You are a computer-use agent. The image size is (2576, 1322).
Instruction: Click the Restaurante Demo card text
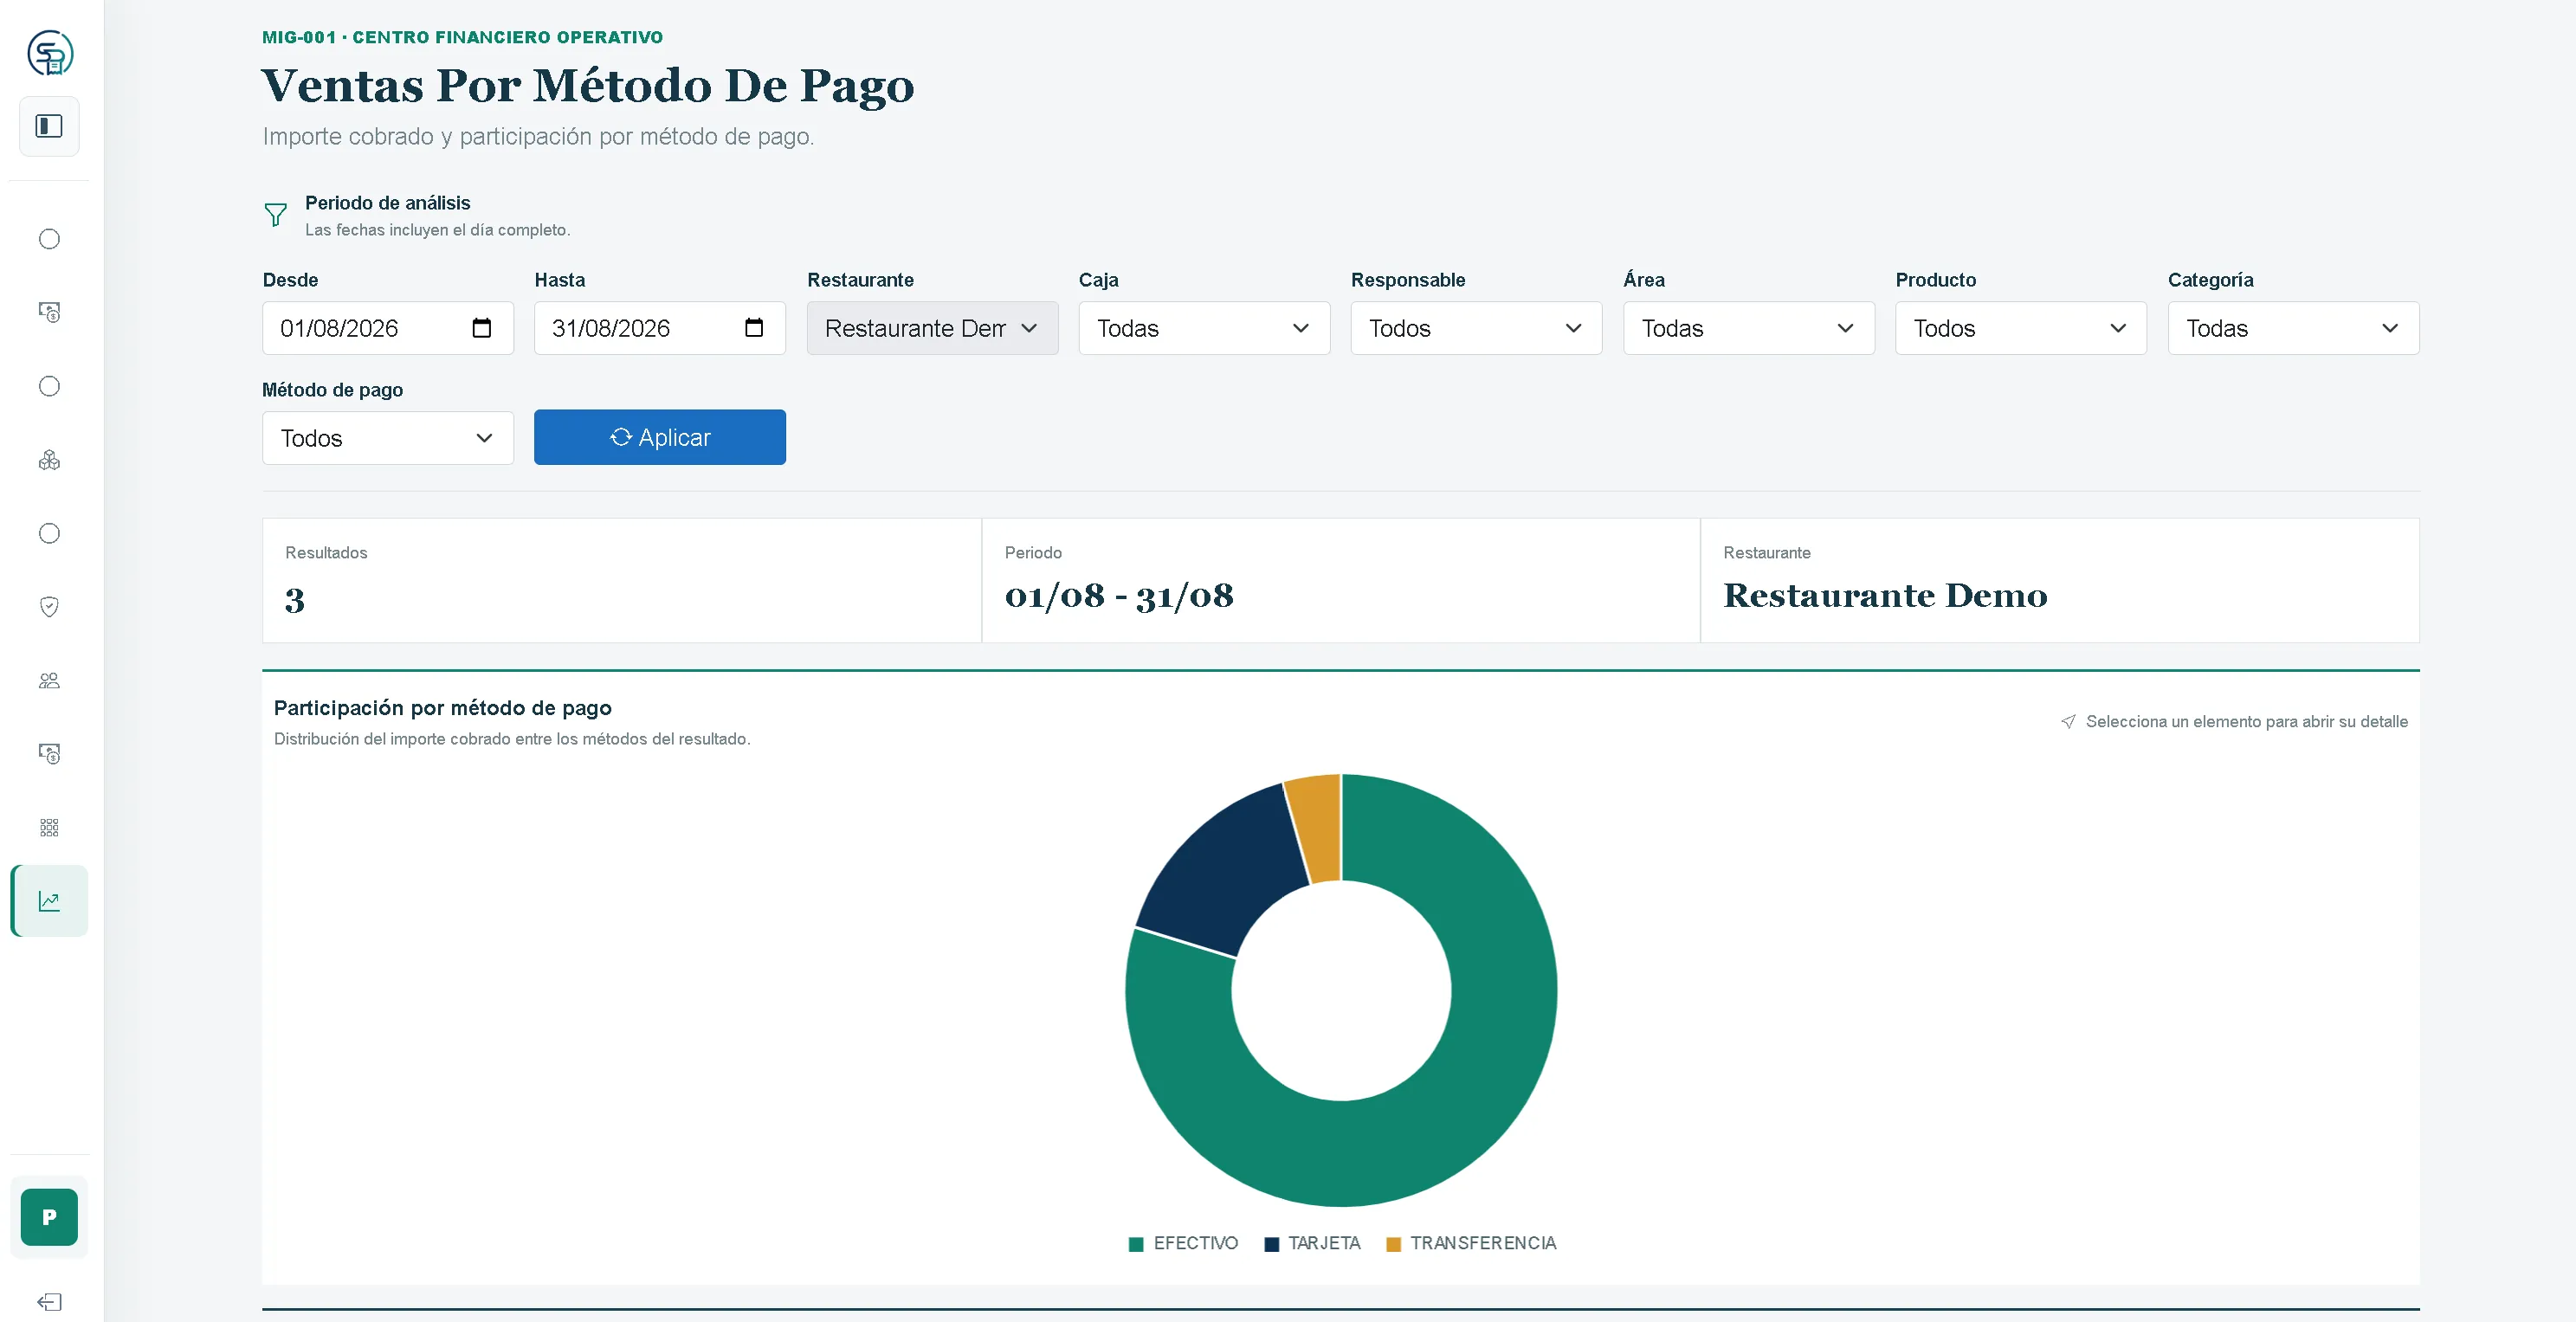1885,596
